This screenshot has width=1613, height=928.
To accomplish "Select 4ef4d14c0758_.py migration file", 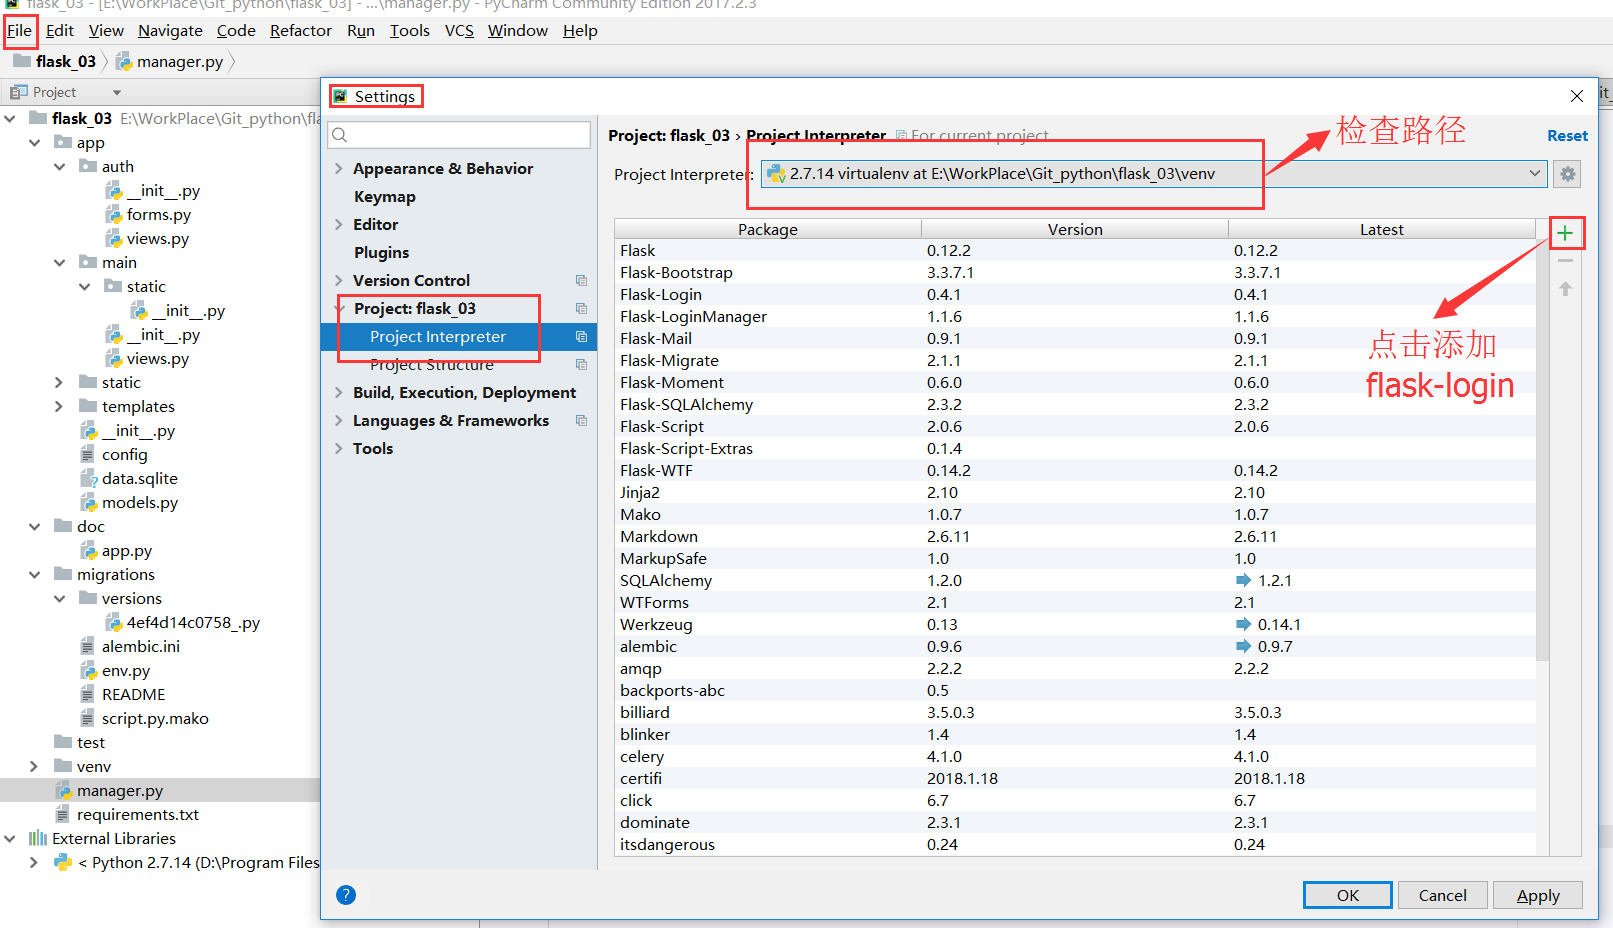I will [x=193, y=623].
